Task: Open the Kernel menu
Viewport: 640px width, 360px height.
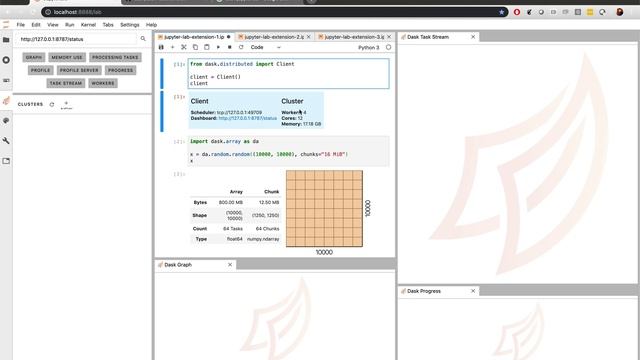Action: [x=88, y=24]
